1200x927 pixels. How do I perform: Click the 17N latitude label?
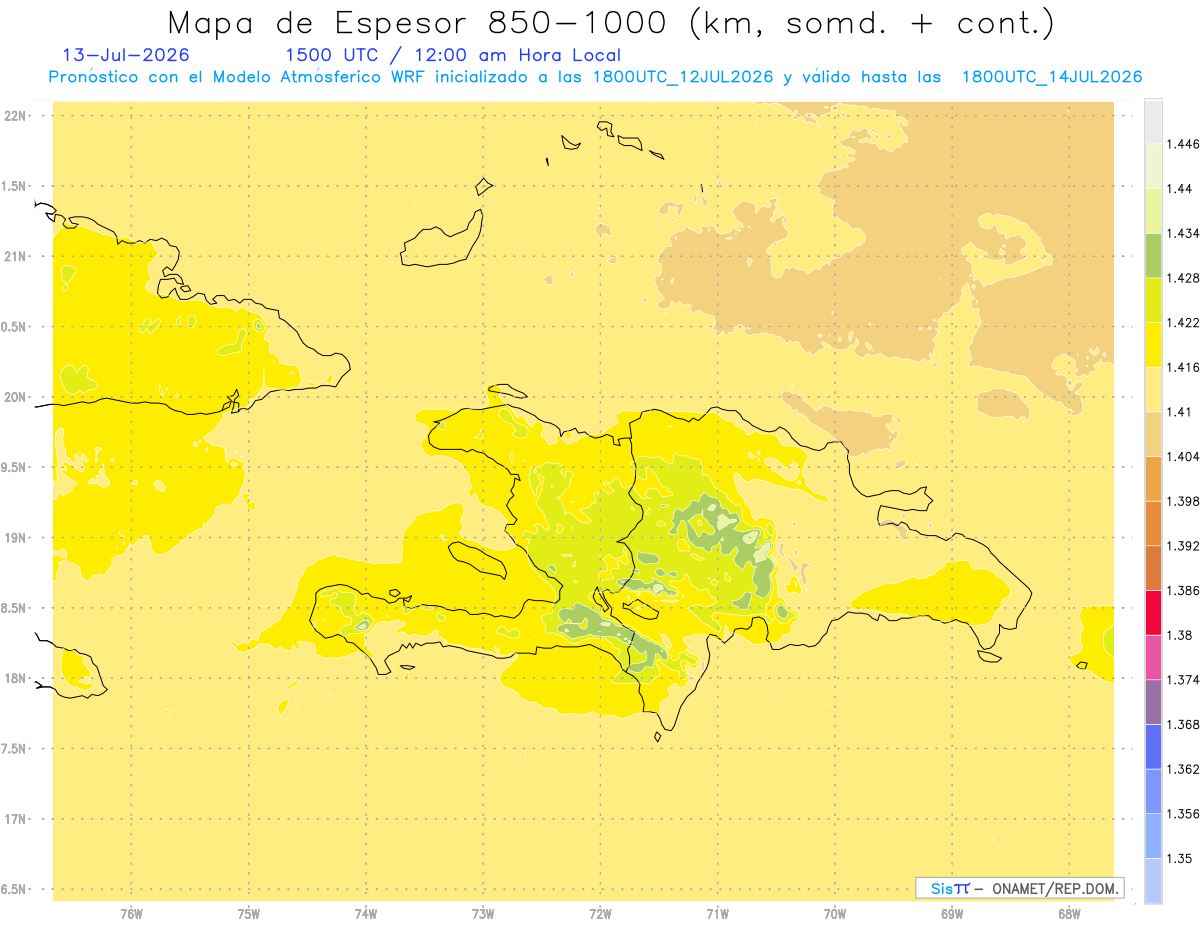16,819
